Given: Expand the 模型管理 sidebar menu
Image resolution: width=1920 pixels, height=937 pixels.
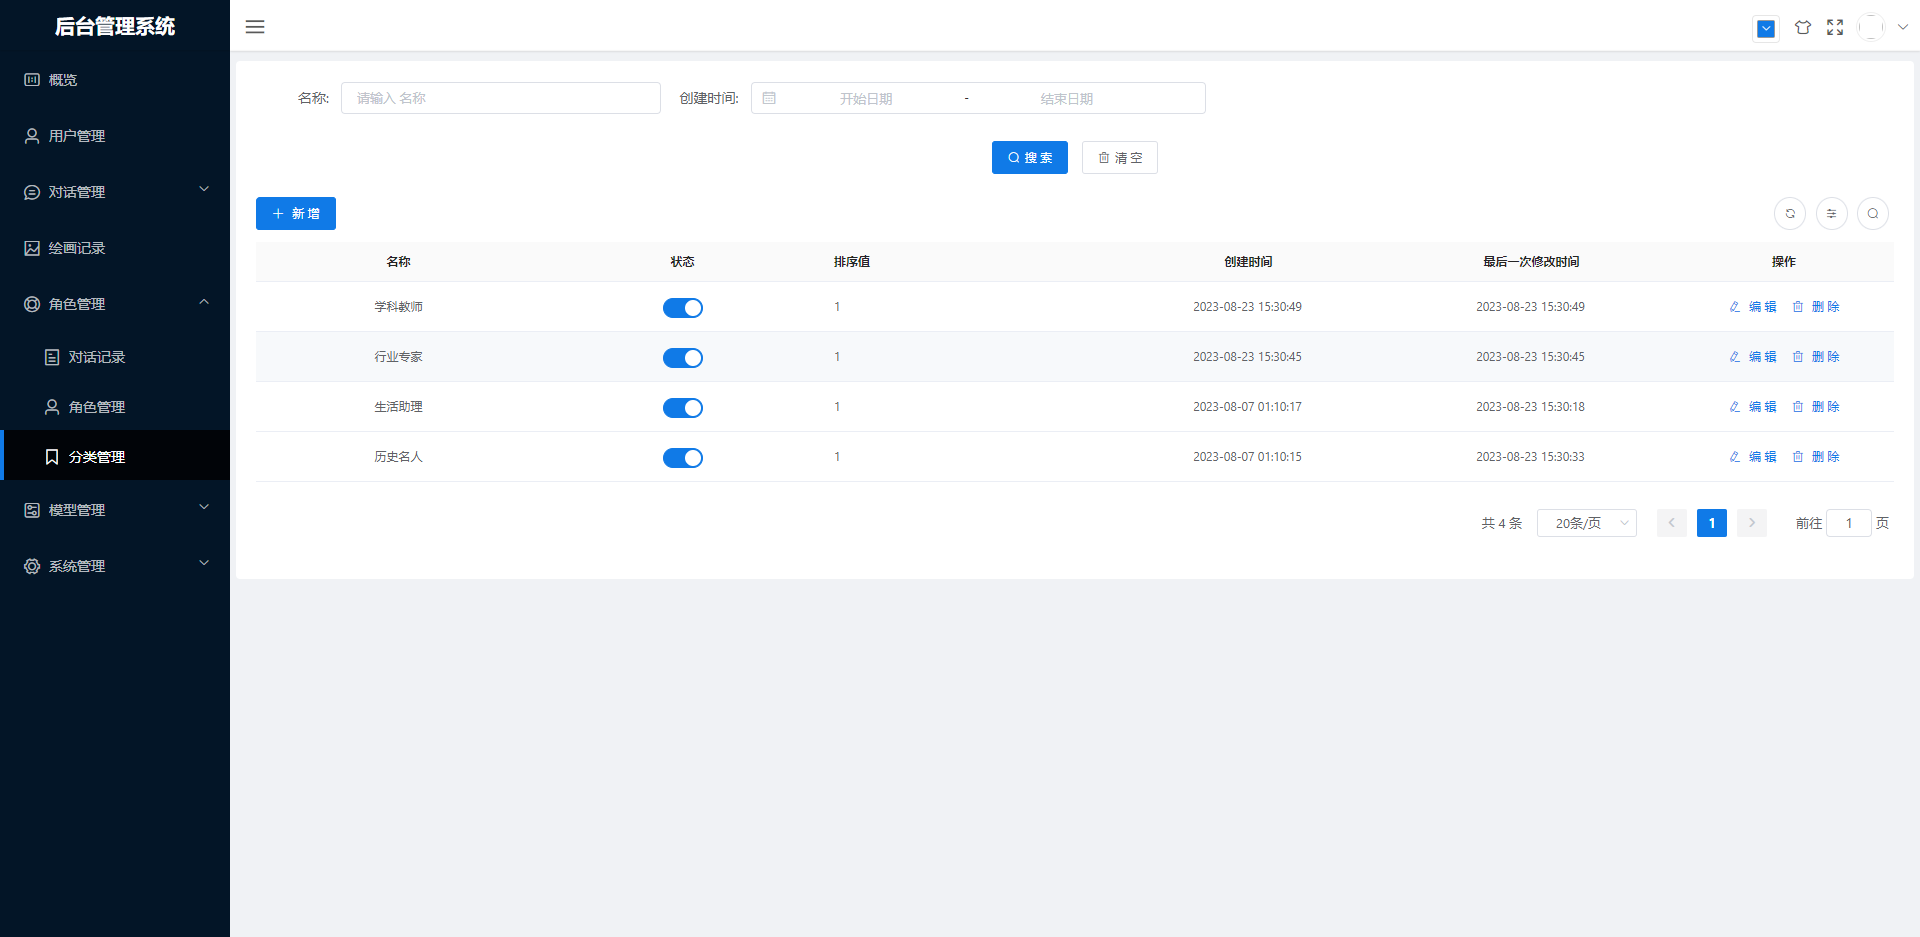Looking at the screenshot, I should tap(115, 510).
